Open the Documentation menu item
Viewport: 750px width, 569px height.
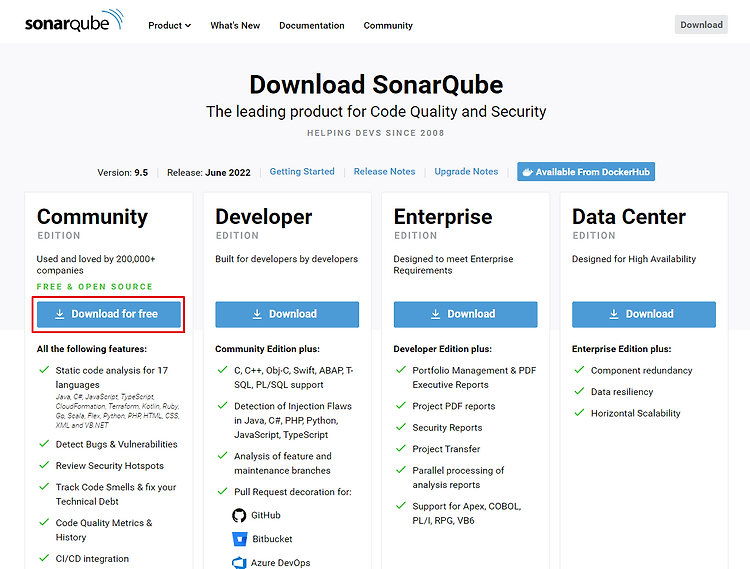click(311, 25)
